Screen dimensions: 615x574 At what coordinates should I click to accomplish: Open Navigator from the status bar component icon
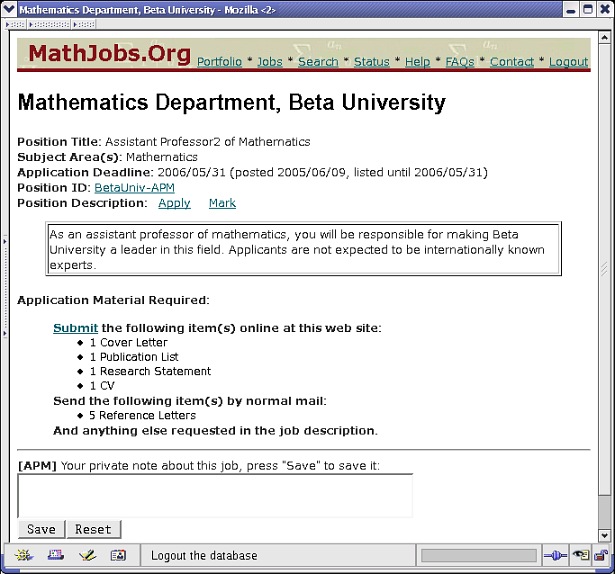(24, 555)
